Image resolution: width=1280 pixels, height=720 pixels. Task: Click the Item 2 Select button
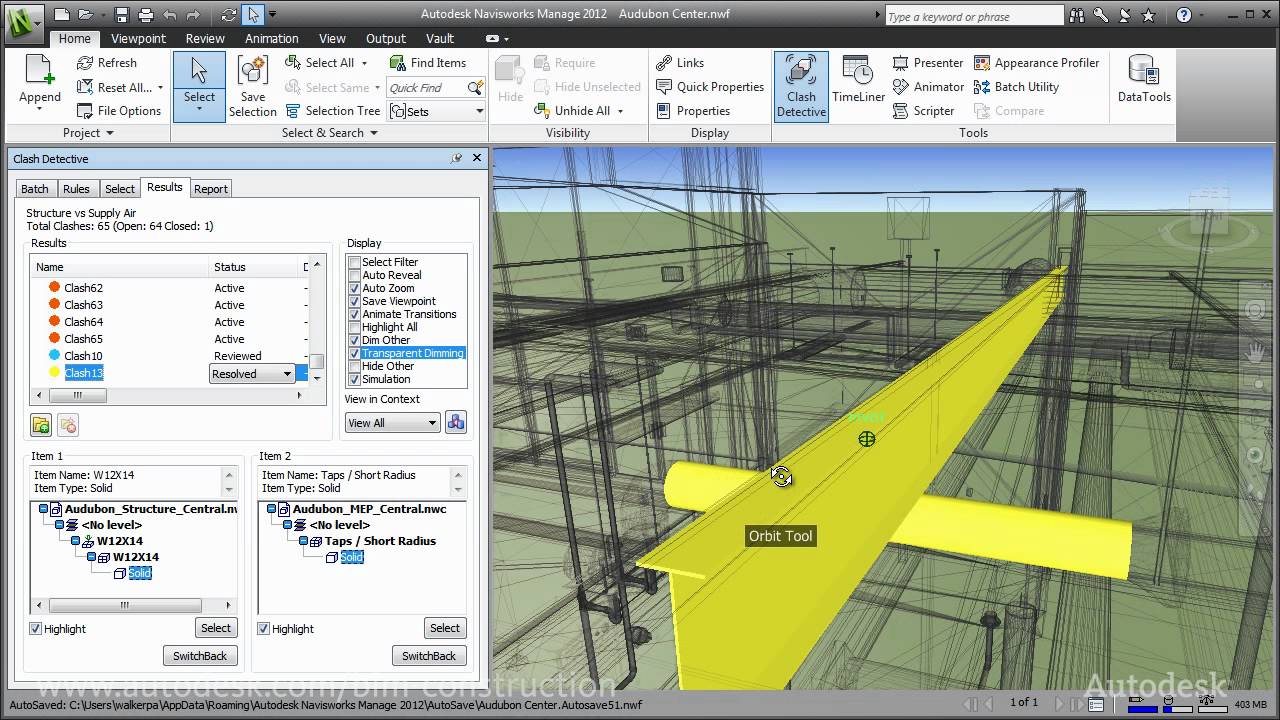pos(445,628)
